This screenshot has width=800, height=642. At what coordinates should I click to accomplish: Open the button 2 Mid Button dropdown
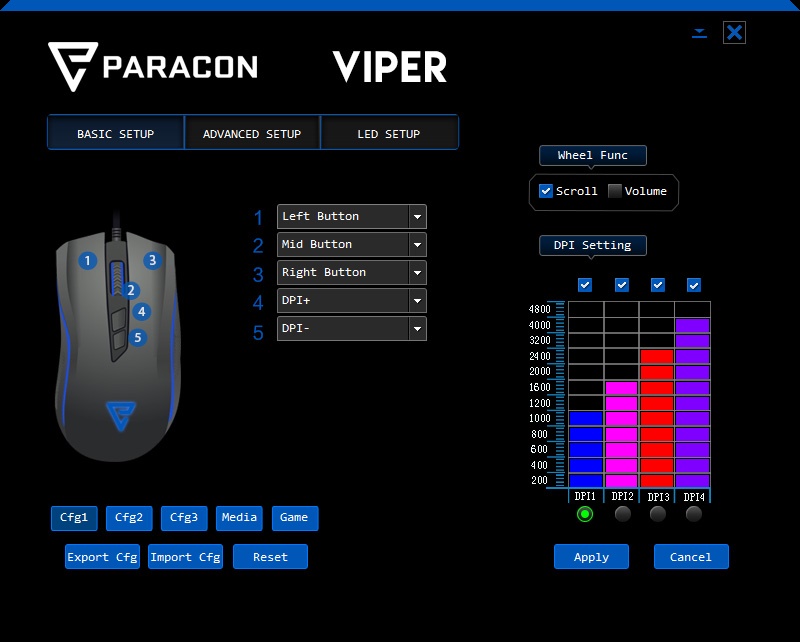click(x=352, y=244)
